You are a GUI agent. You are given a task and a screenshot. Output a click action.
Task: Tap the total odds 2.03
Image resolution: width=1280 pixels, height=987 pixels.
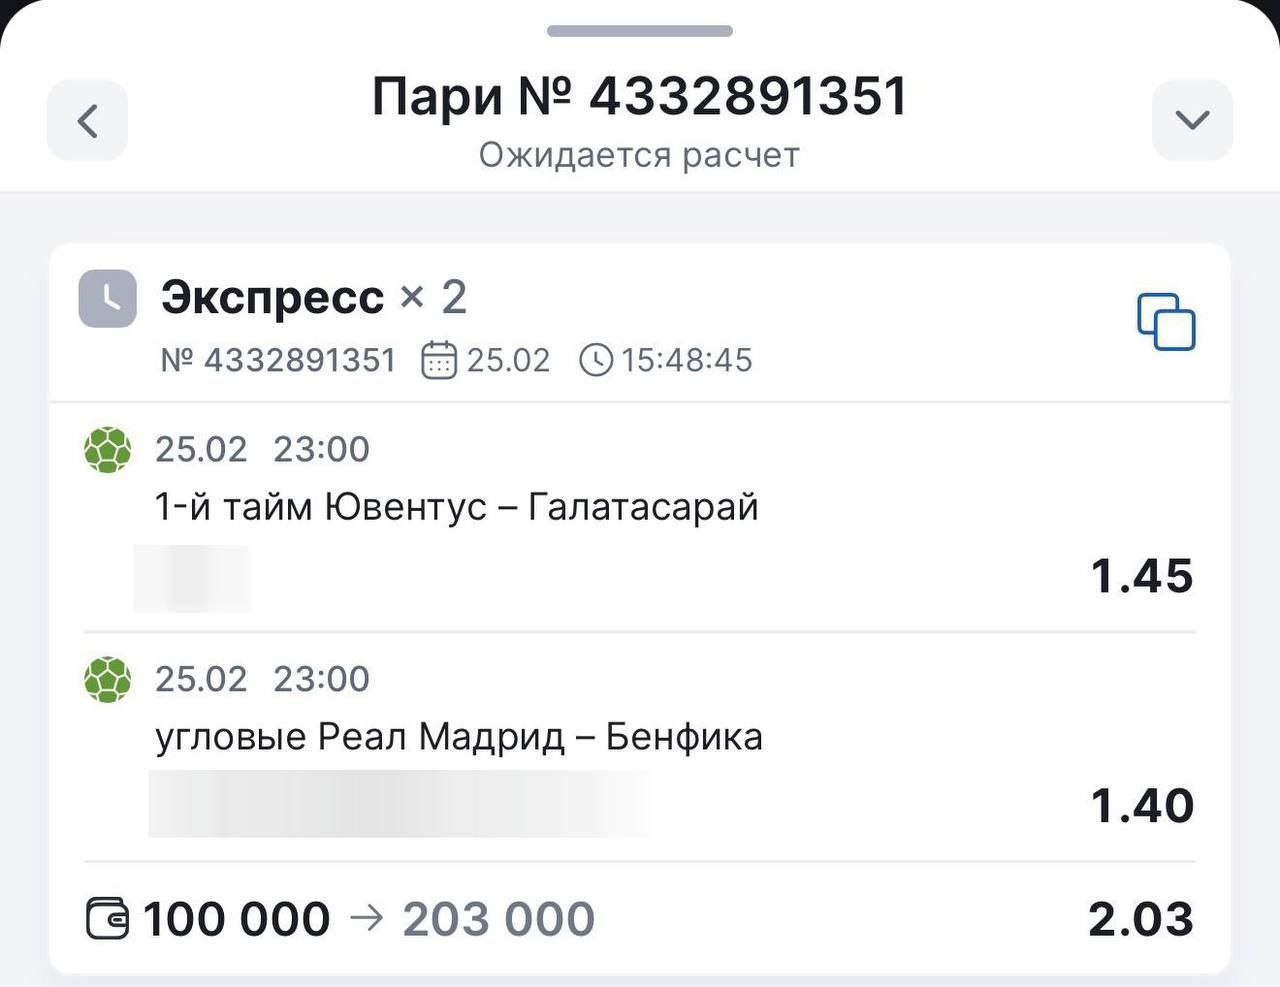1140,919
